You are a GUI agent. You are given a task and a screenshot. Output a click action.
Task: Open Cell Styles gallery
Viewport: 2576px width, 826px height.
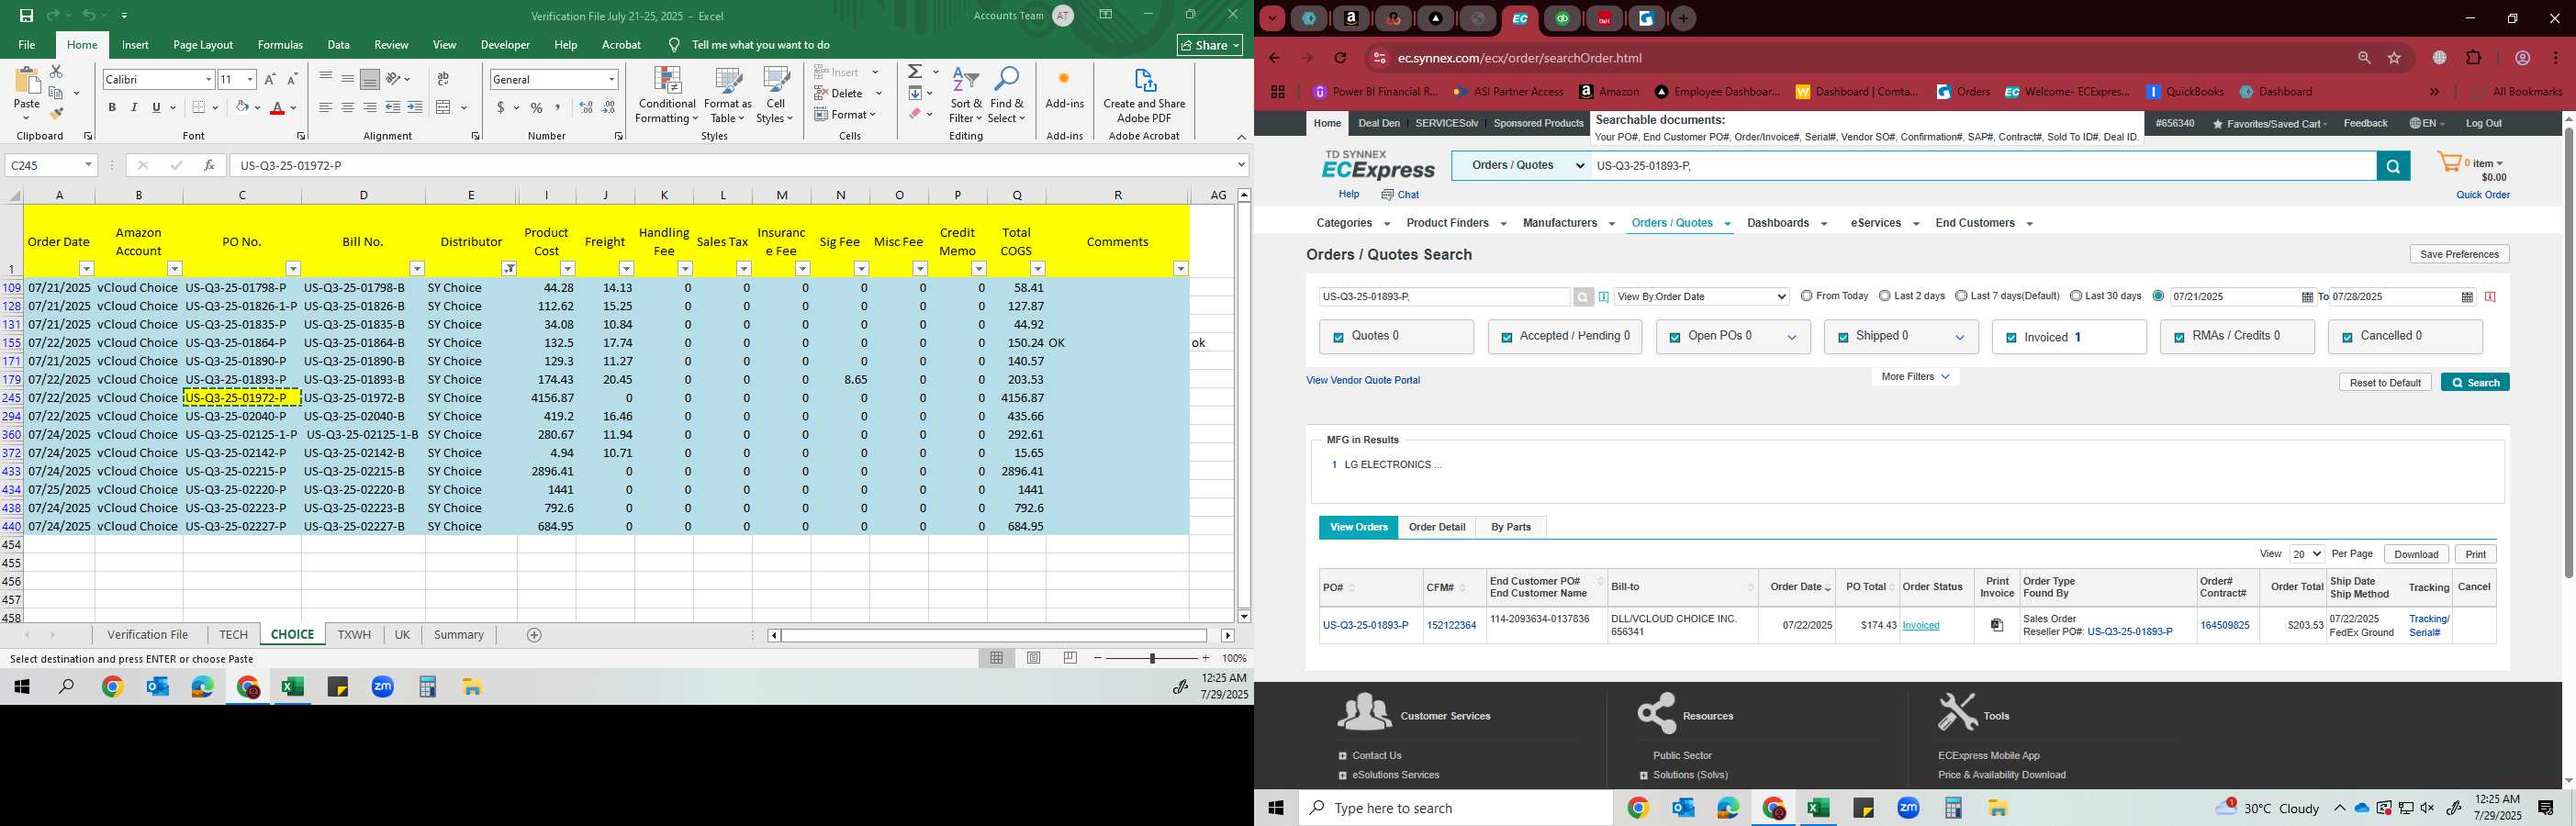click(775, 96)
